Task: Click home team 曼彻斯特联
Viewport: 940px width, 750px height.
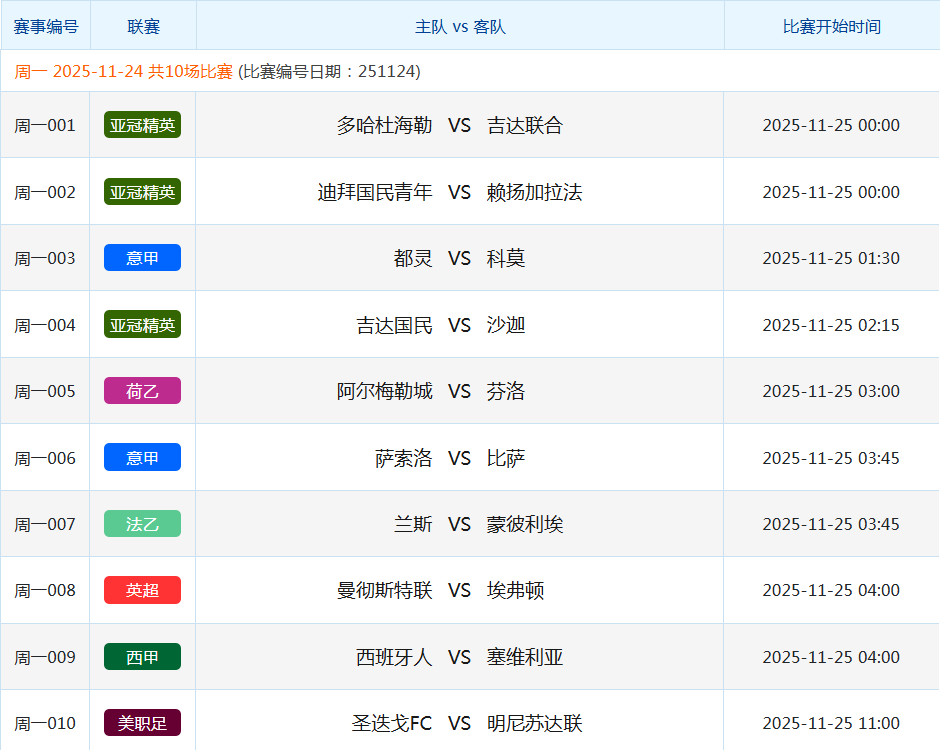Action: tap(384, 590)
